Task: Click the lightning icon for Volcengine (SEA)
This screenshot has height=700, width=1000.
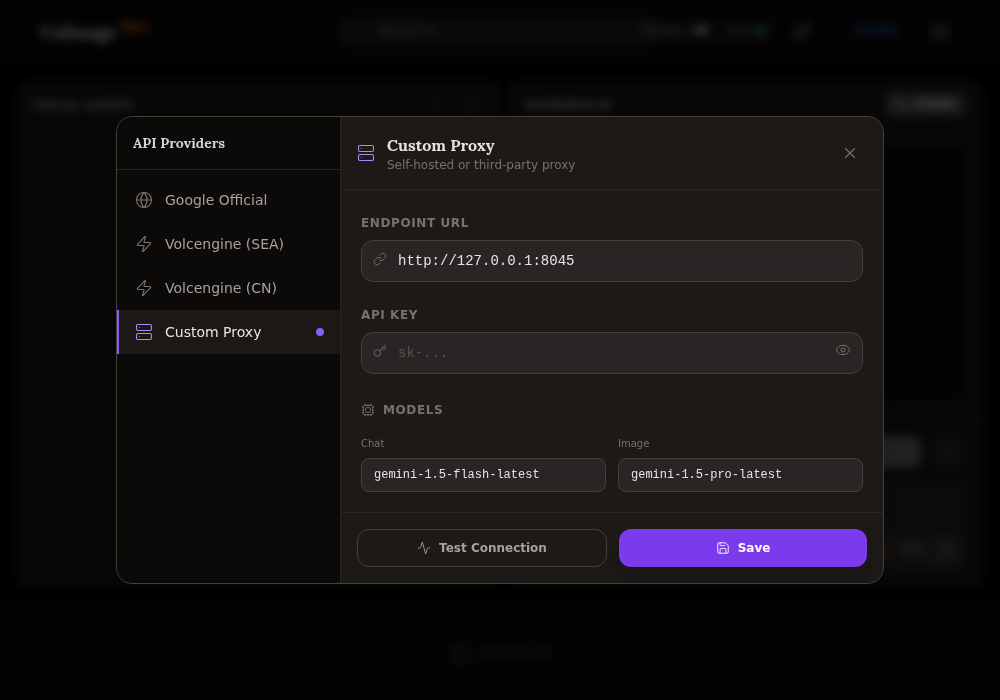Action: click(144, 244)
